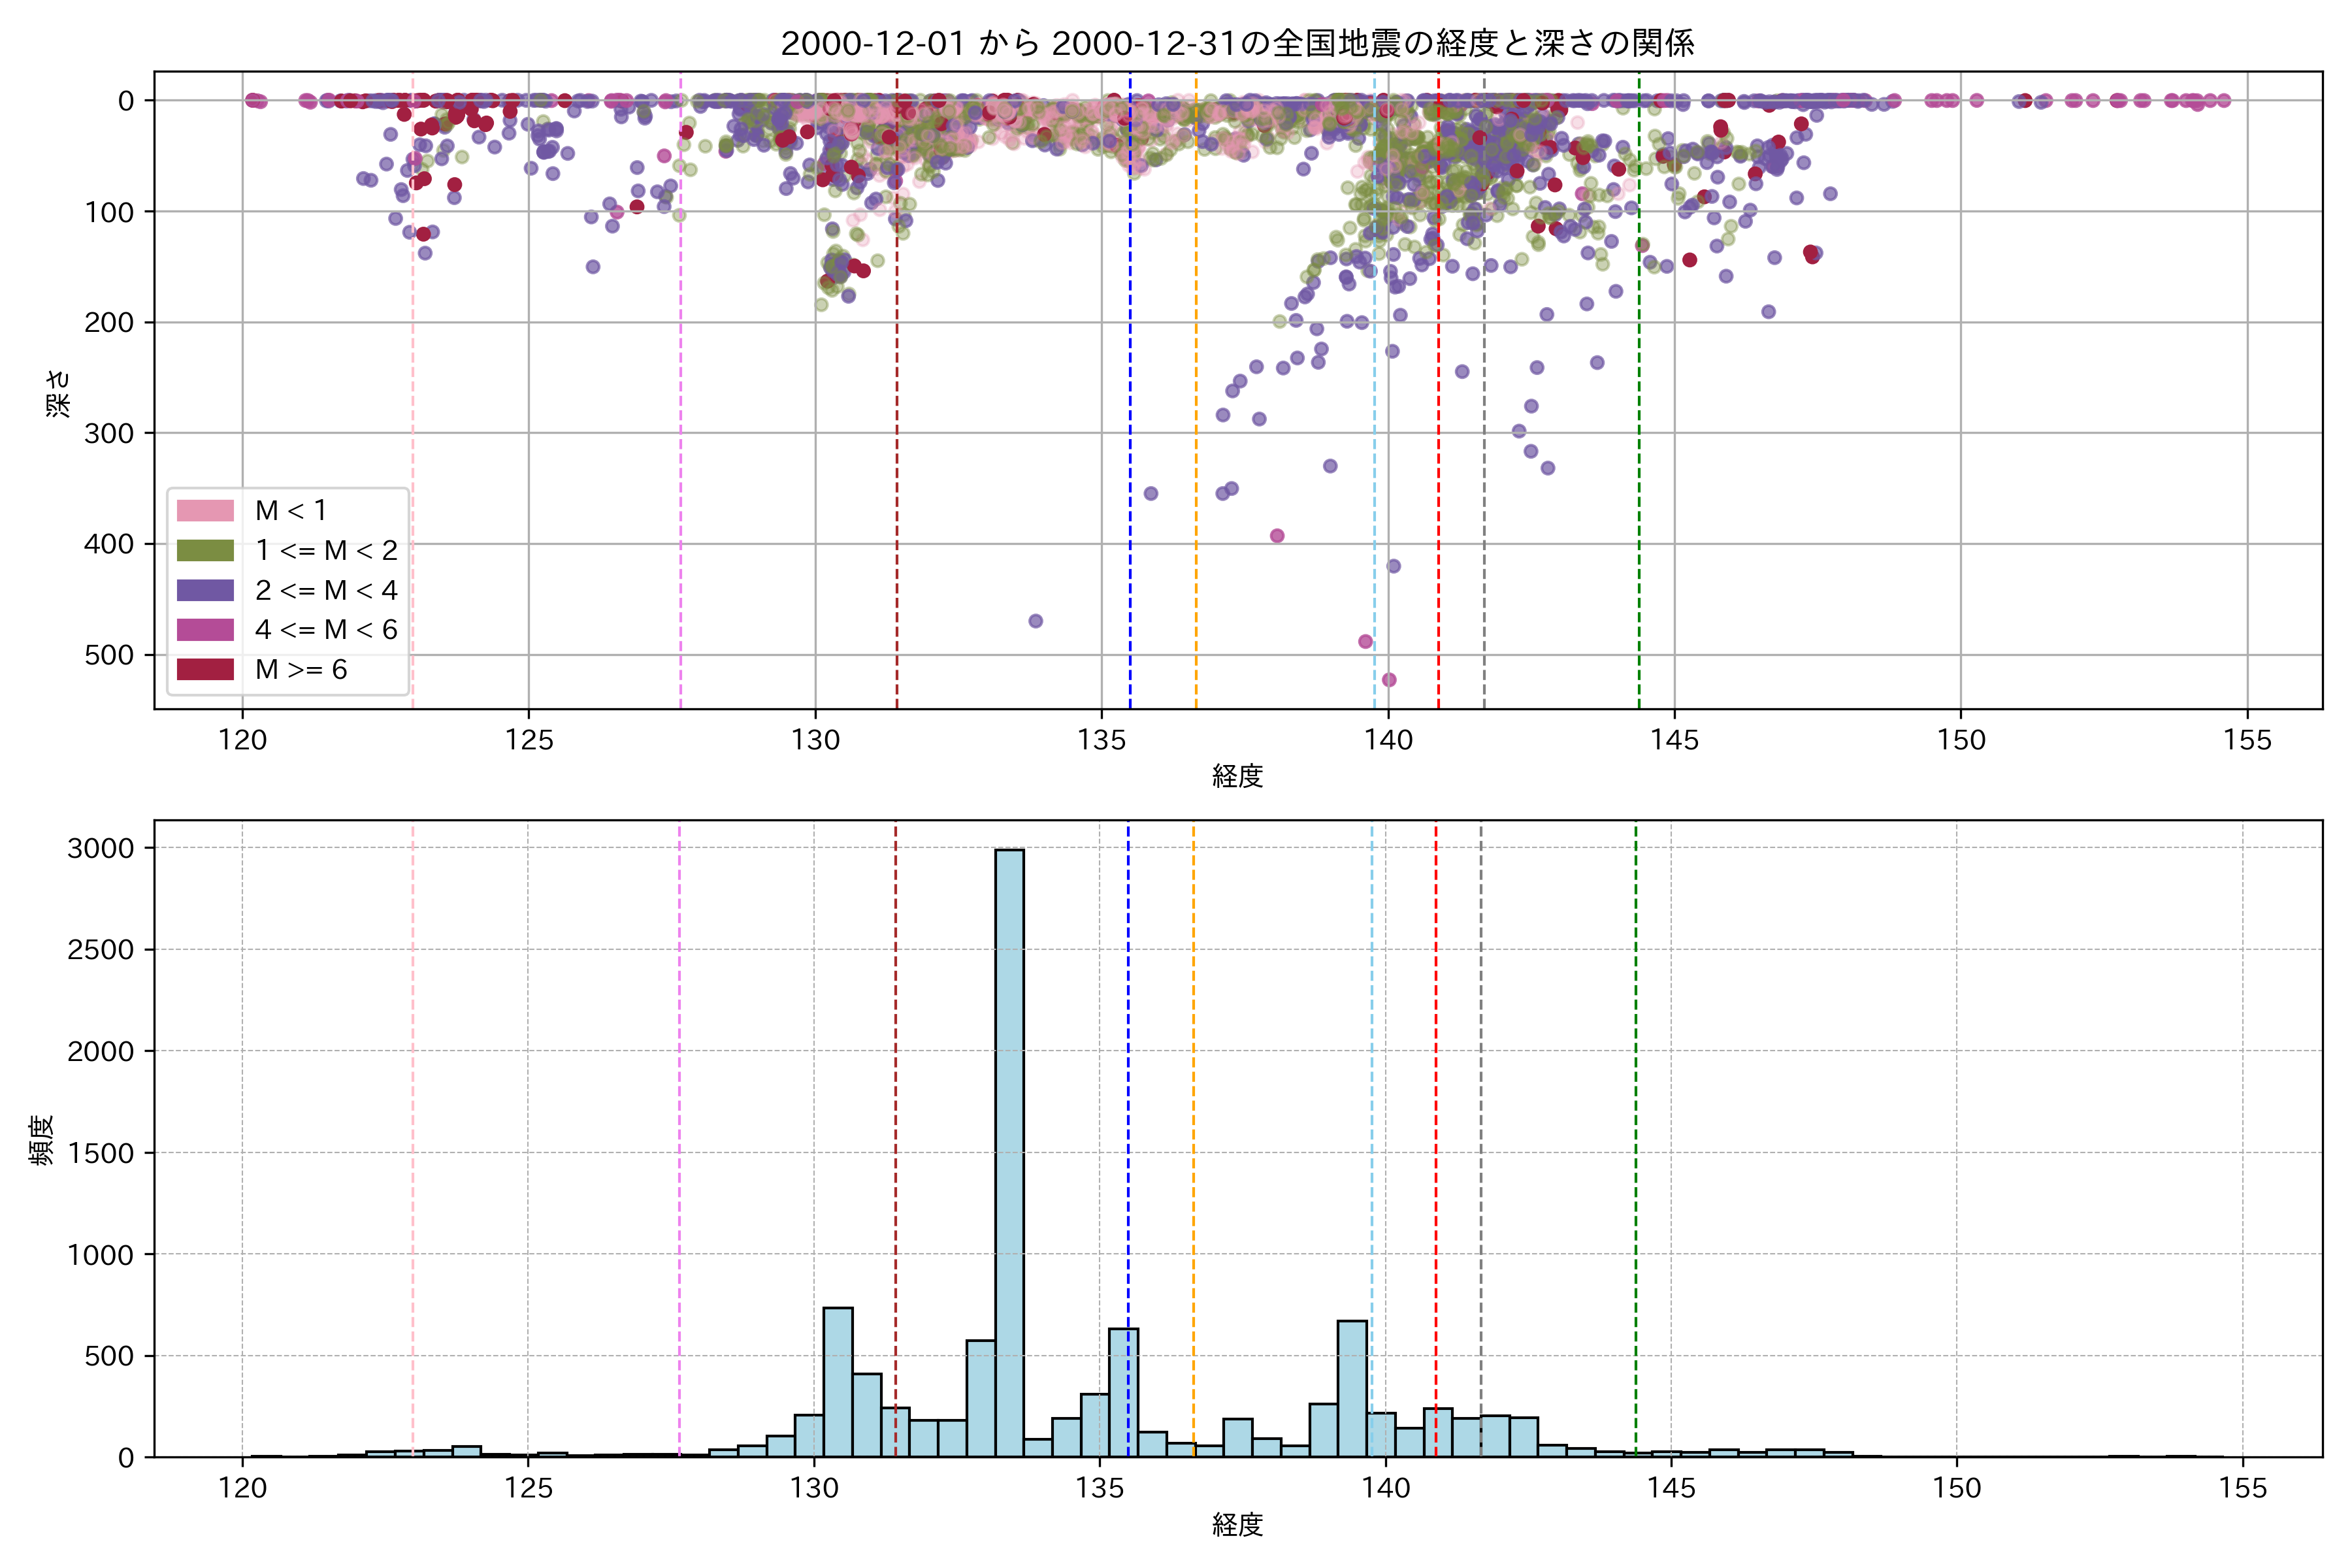Image resolution: width=2352 pixels, height=1568 pixels.
Task: Click the 経度 label under scatter plot
Action: point(1237,776)
